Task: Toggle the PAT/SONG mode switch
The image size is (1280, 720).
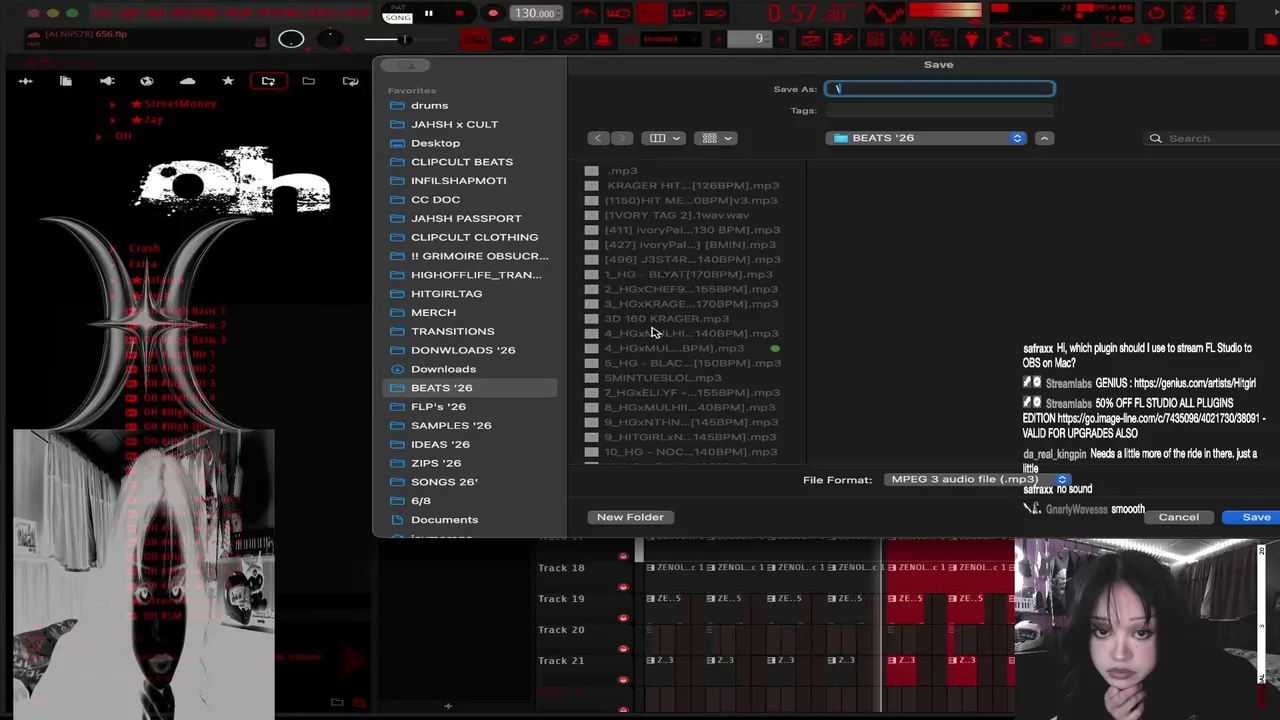Action: tap(397, 14)
